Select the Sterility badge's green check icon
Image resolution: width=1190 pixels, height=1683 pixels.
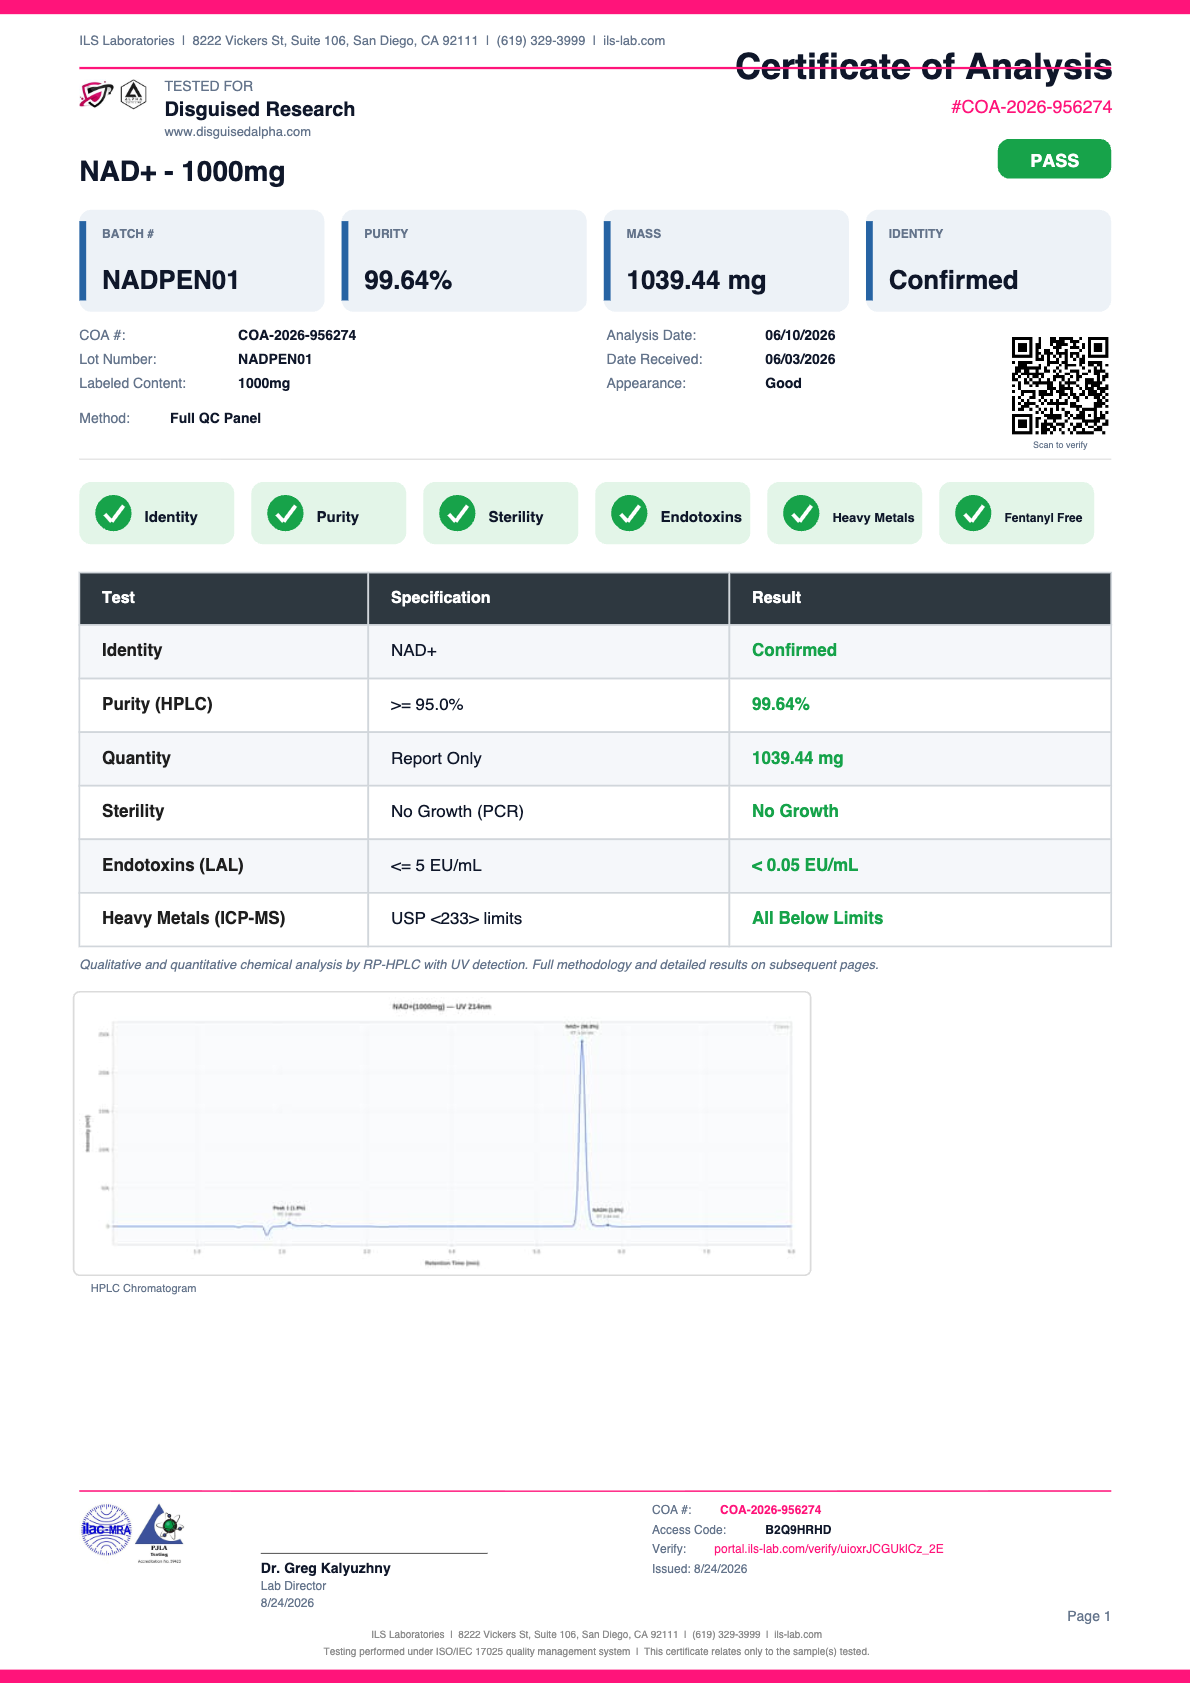[x=457, y=513]
